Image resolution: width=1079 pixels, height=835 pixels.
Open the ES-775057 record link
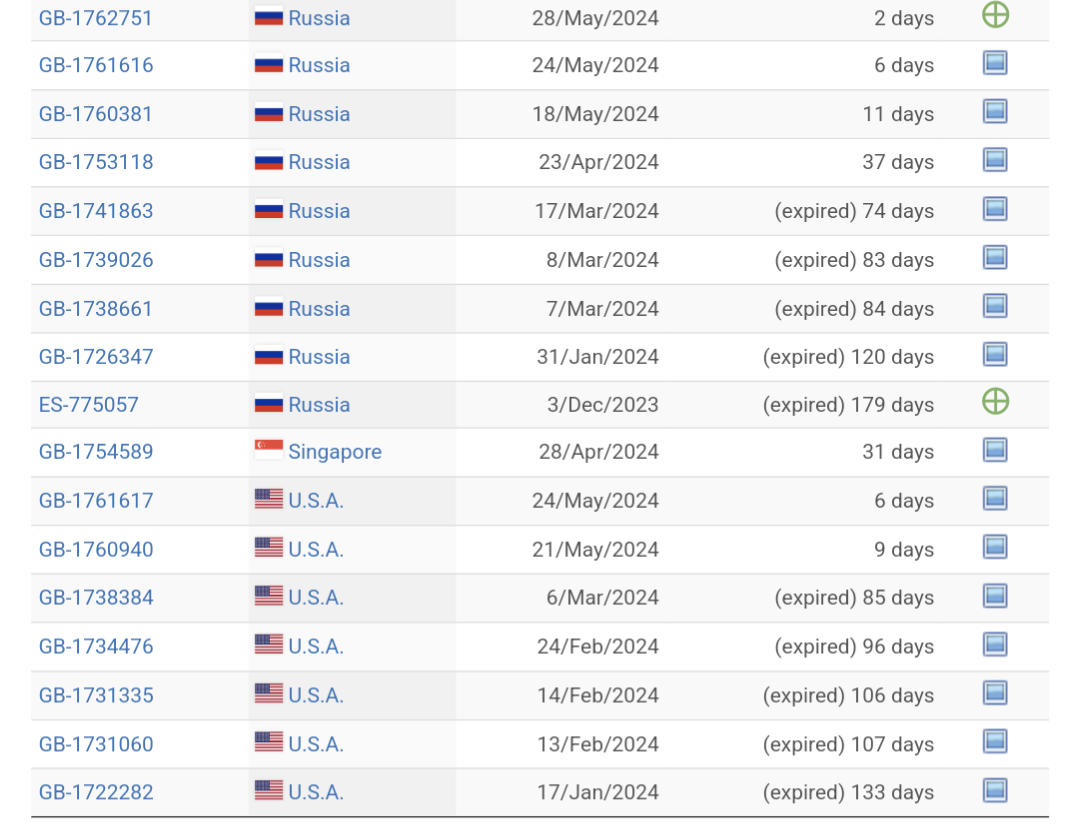(89, 405)
